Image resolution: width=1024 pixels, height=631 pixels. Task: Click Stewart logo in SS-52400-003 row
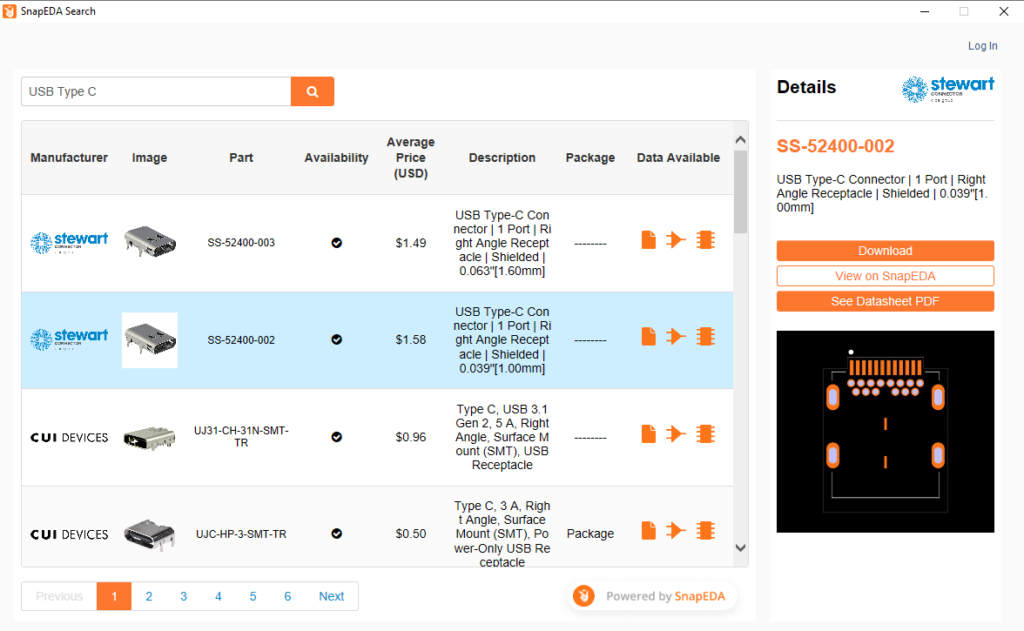pyautogui.click(x=69, y=242)
